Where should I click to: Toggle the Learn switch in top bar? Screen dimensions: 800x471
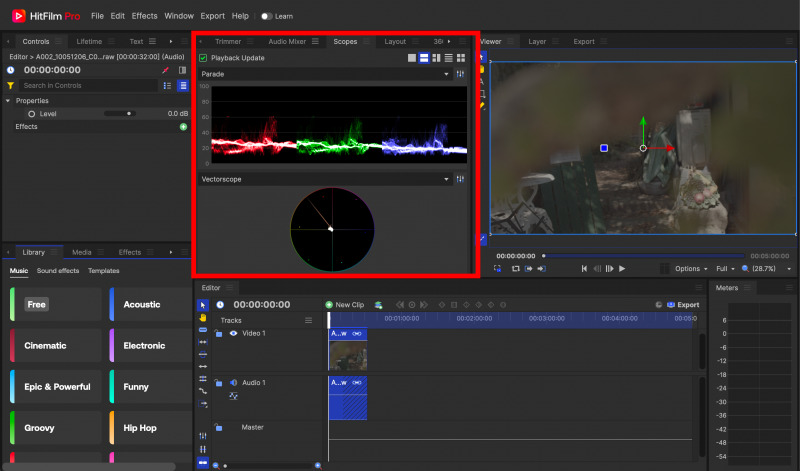pyautogui.click(x=266, y=16)
